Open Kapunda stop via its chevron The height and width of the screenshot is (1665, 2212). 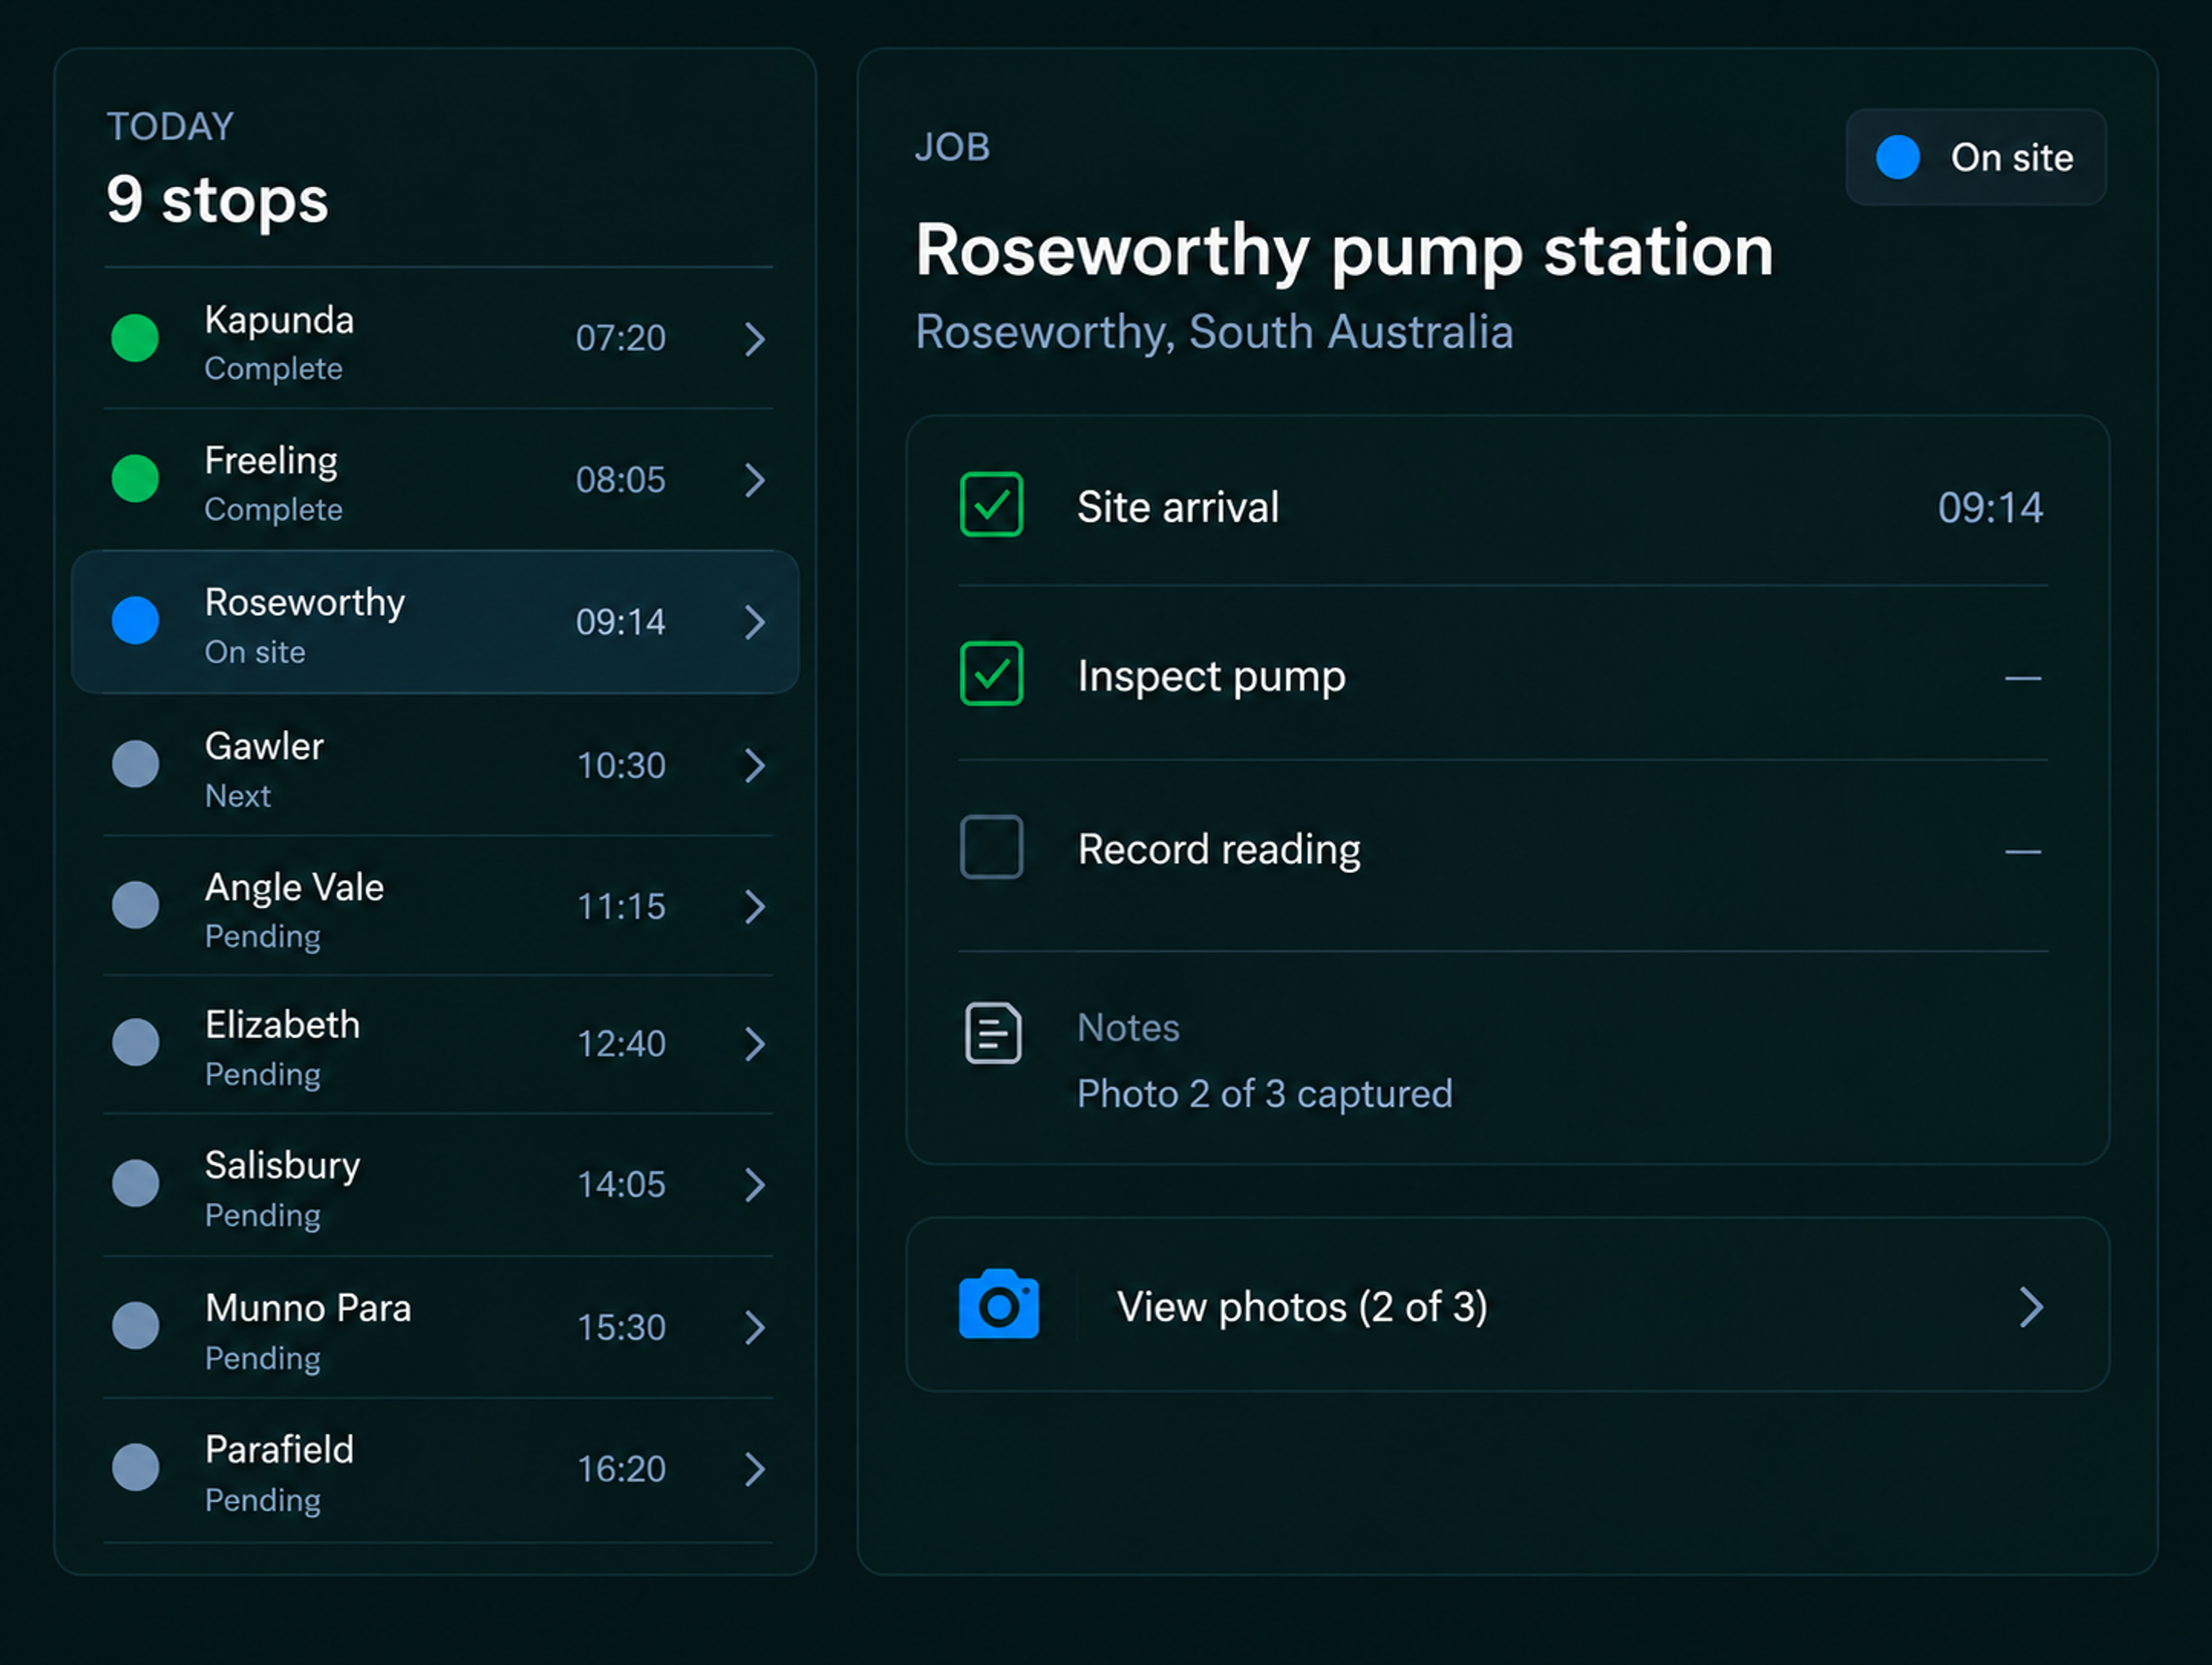pyautogui.click(x=755, y=339)
